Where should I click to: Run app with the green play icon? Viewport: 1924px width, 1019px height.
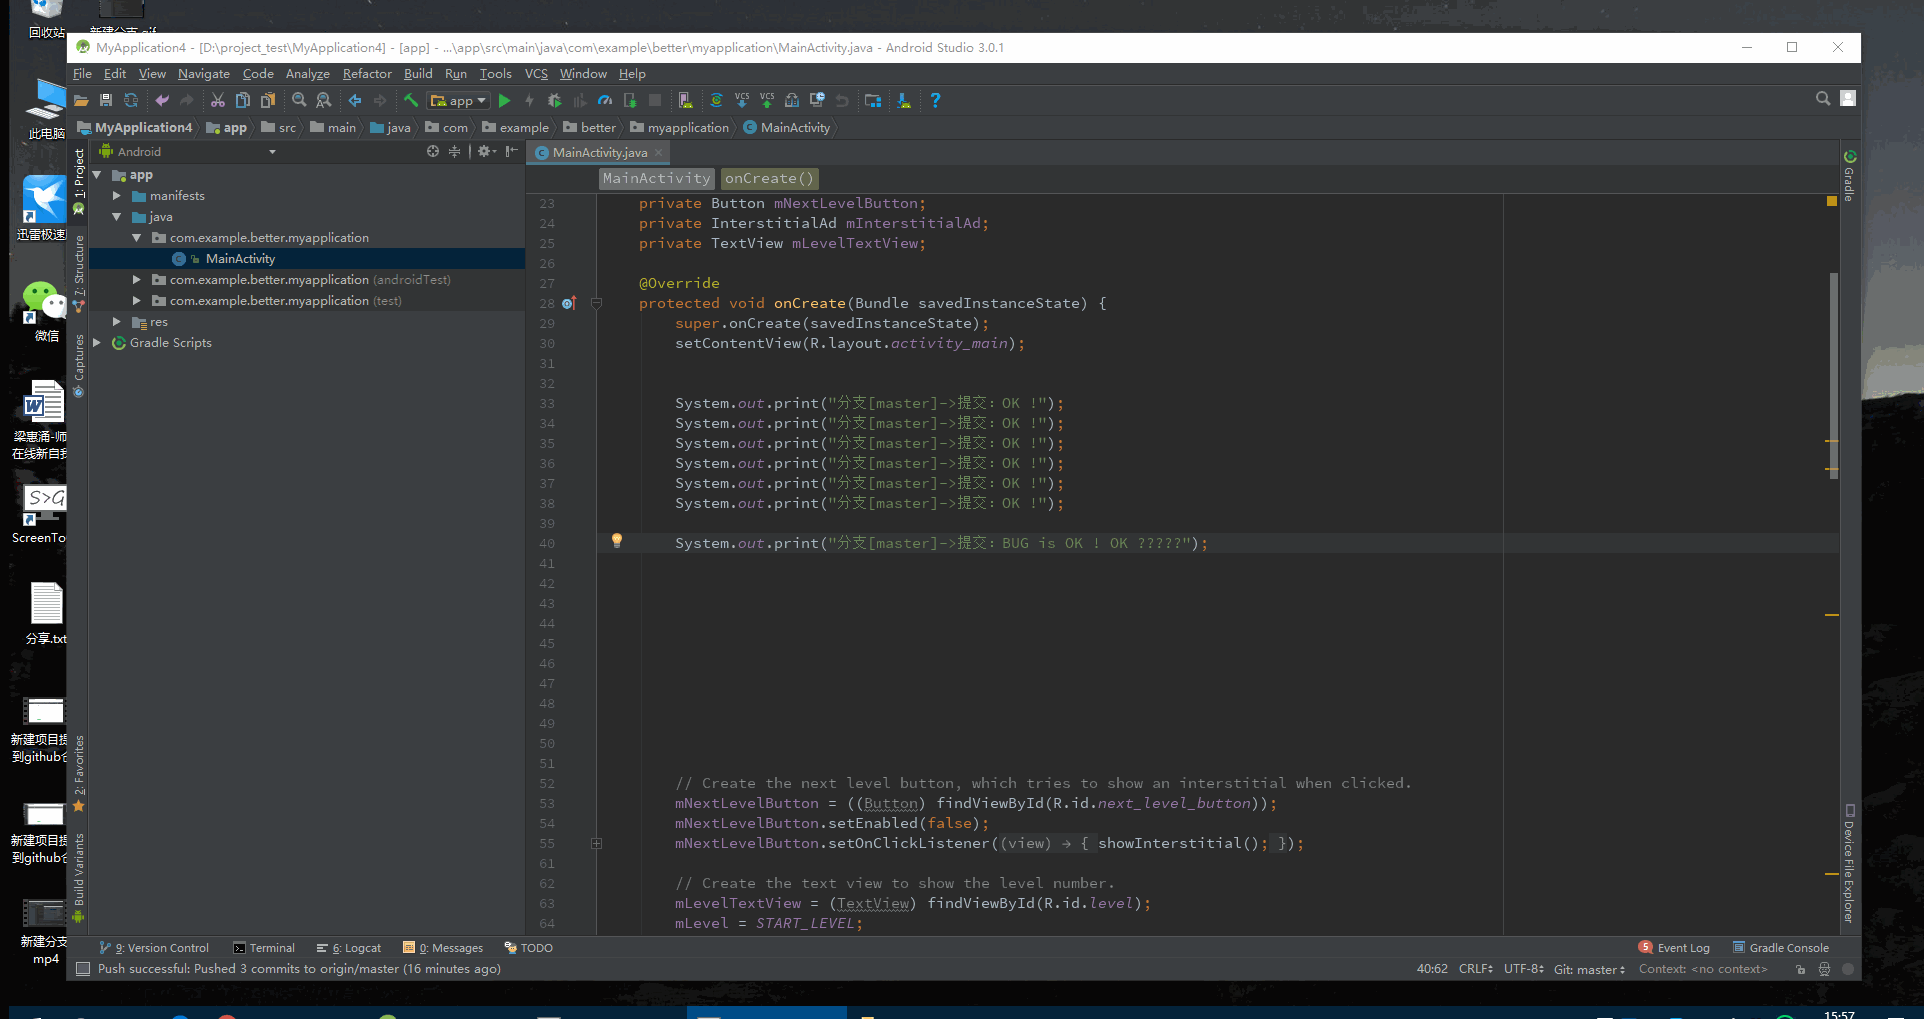click(x=505, y=101)
